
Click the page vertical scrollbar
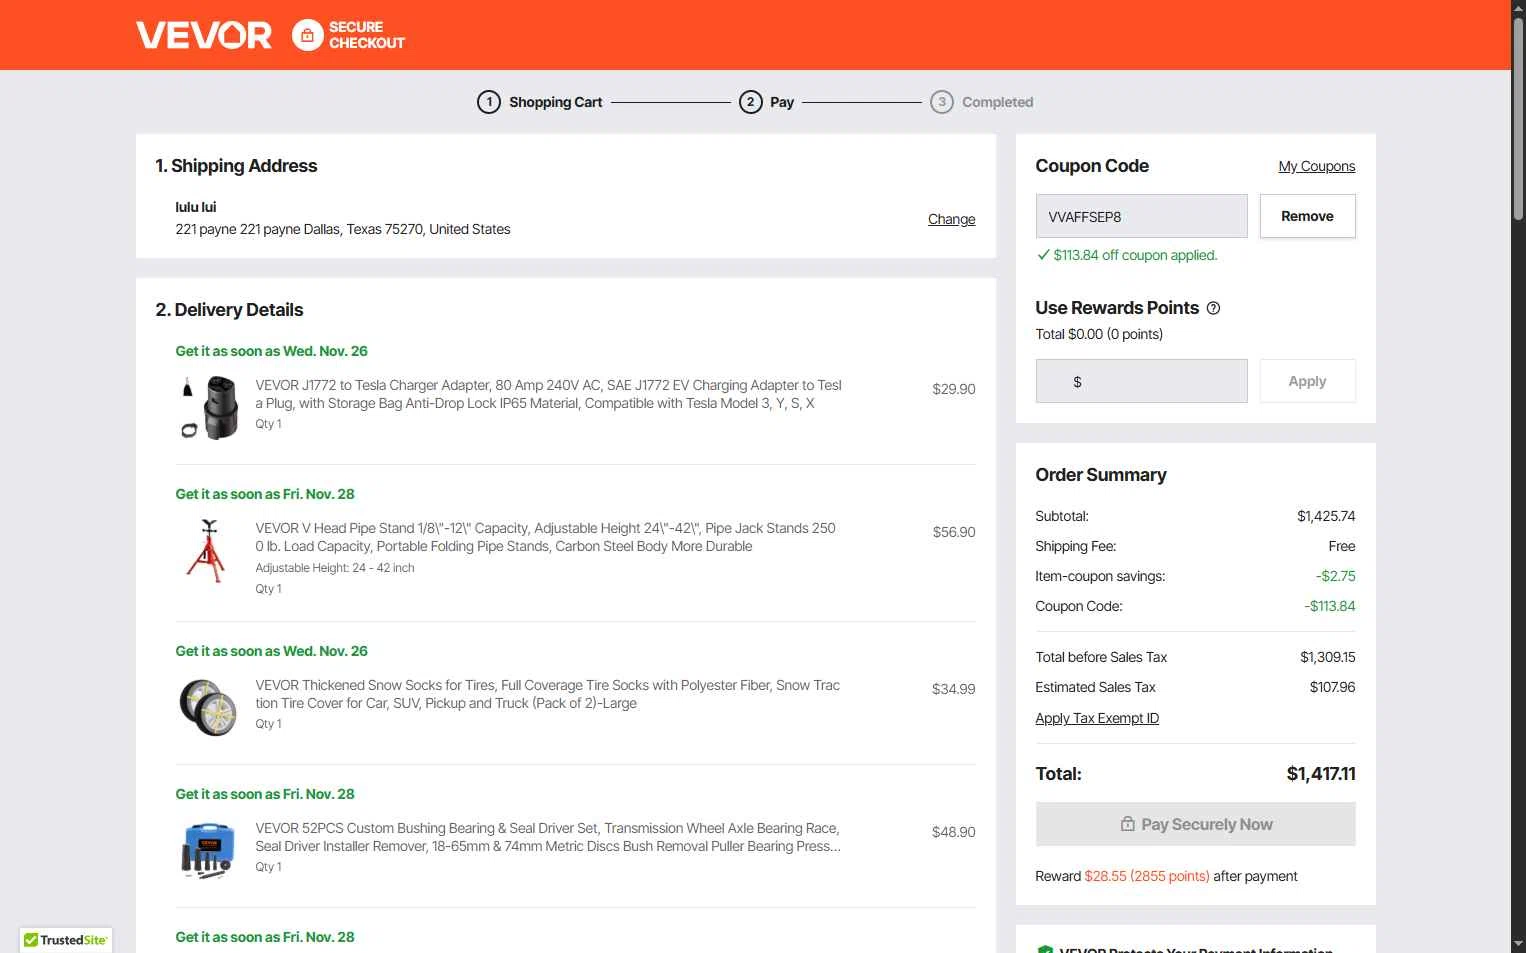click(1518, 476)
